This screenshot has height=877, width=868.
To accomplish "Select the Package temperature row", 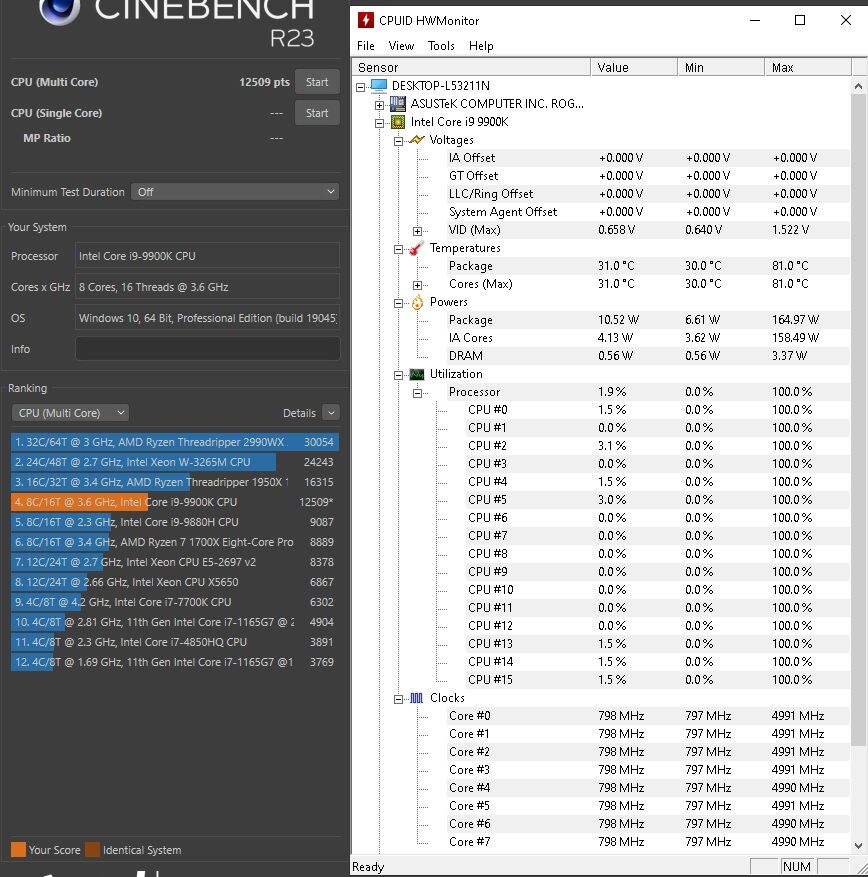I will tap(647, 266).
